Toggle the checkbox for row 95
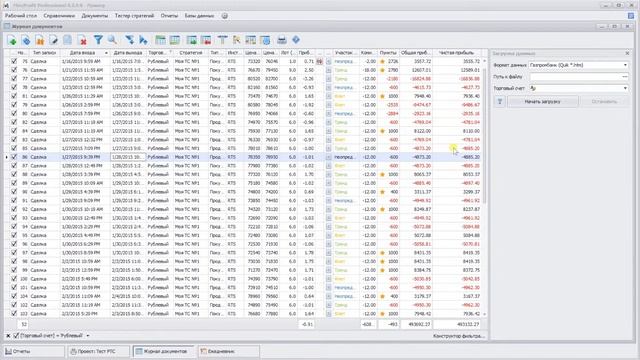 tap(14, 236)
